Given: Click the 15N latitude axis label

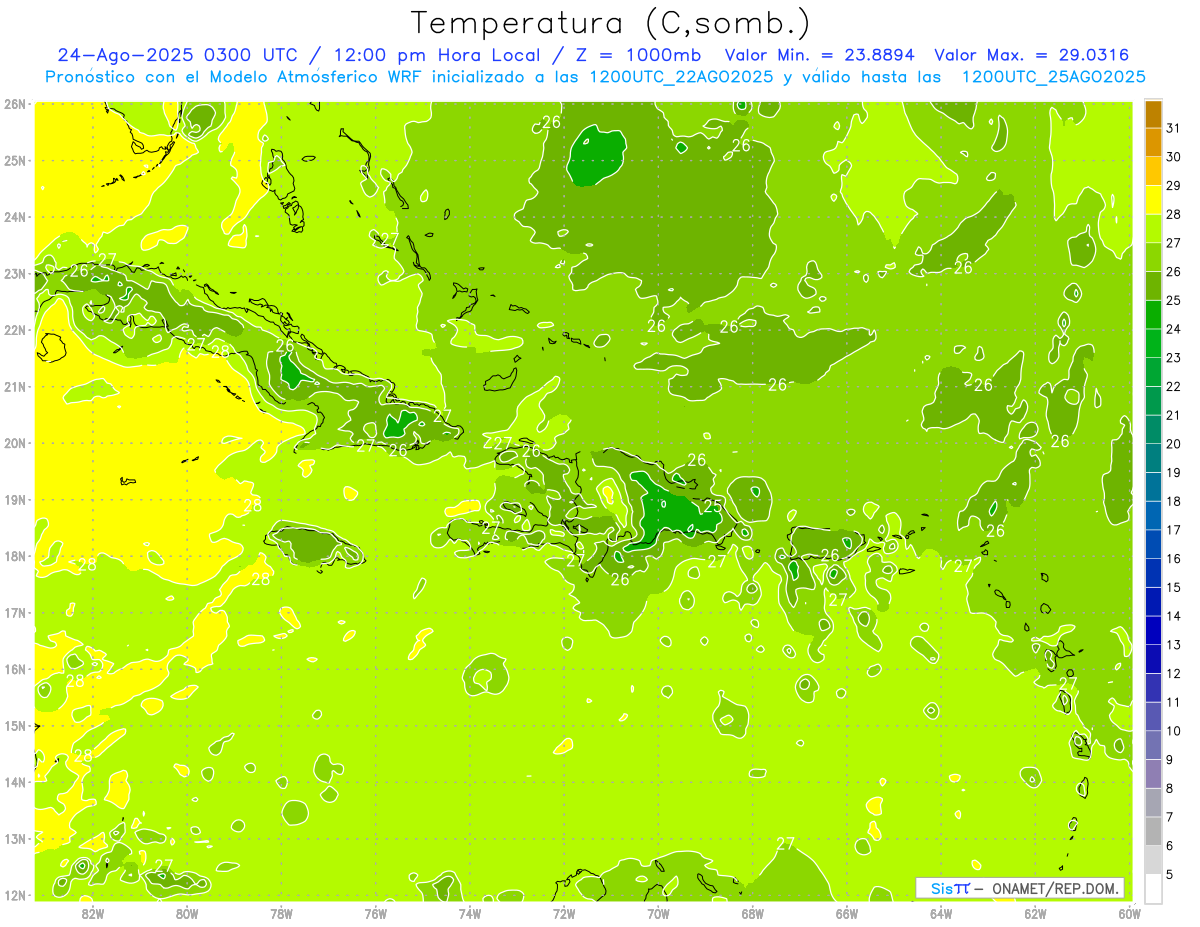Looking at the screenshot, I should [15, 725].
